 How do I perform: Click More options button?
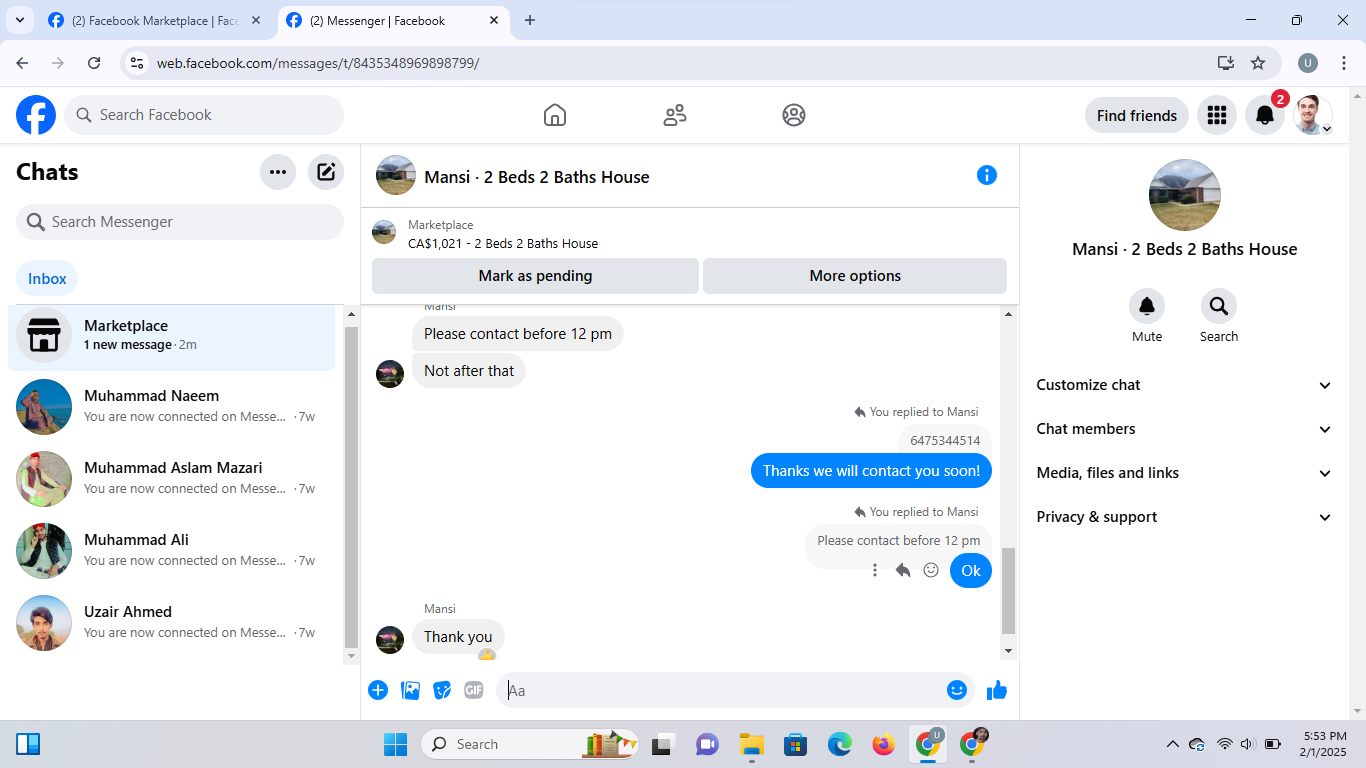[855, 276]
